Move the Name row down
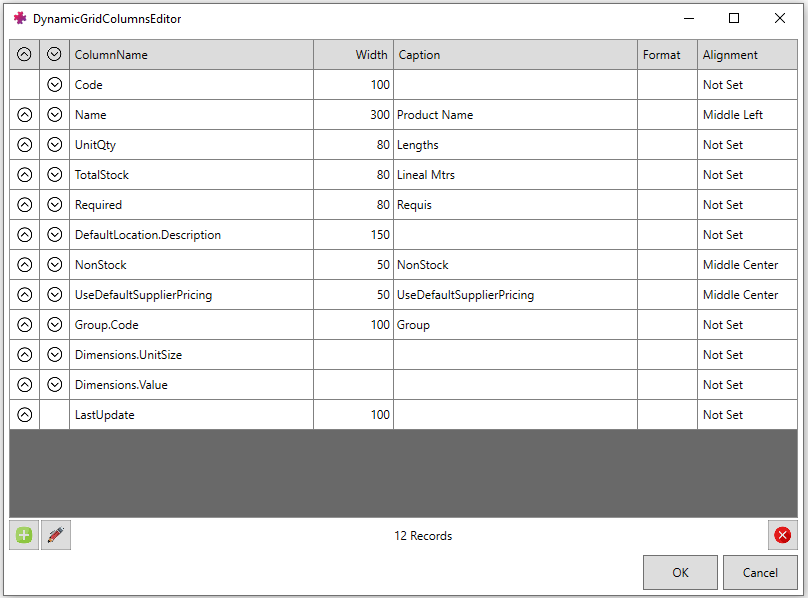The height and width of the screenshot is (598, 808). pos(55,114)
